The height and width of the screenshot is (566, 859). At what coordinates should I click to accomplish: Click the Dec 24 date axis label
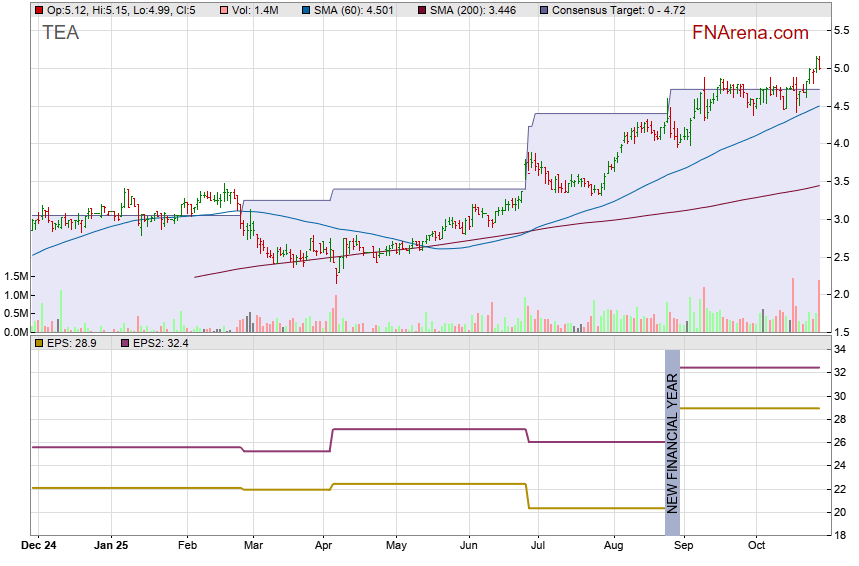pyautogui.click(x=40, y=546)
